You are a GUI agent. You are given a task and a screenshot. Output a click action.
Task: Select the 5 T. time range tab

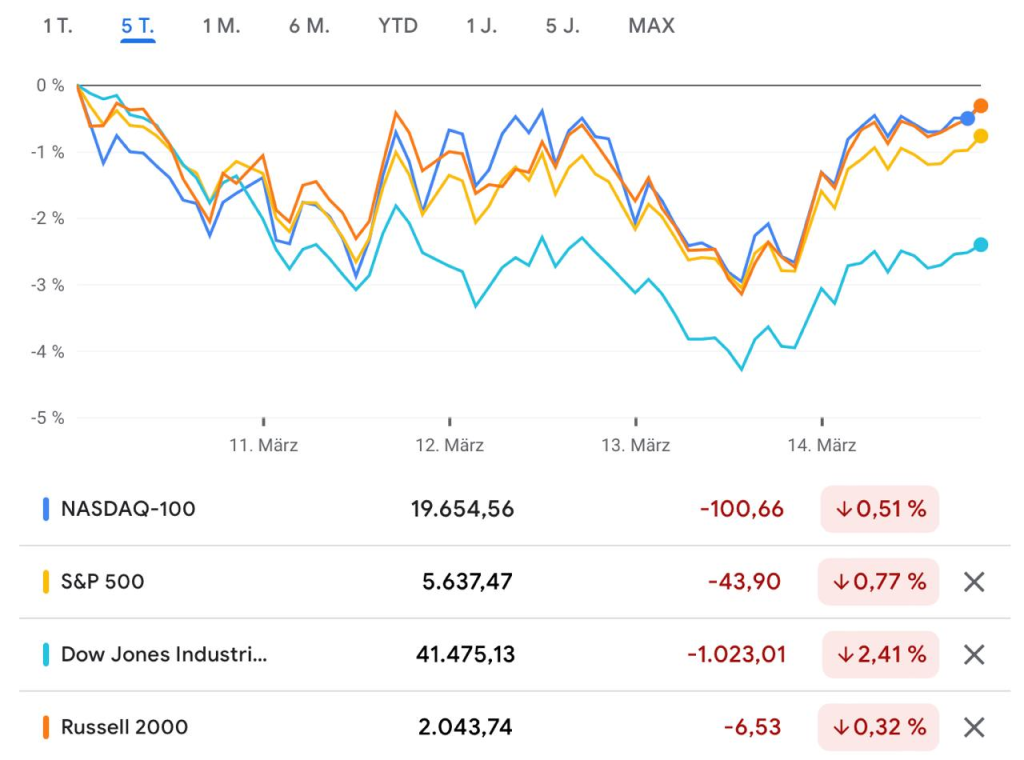(138, 26)
